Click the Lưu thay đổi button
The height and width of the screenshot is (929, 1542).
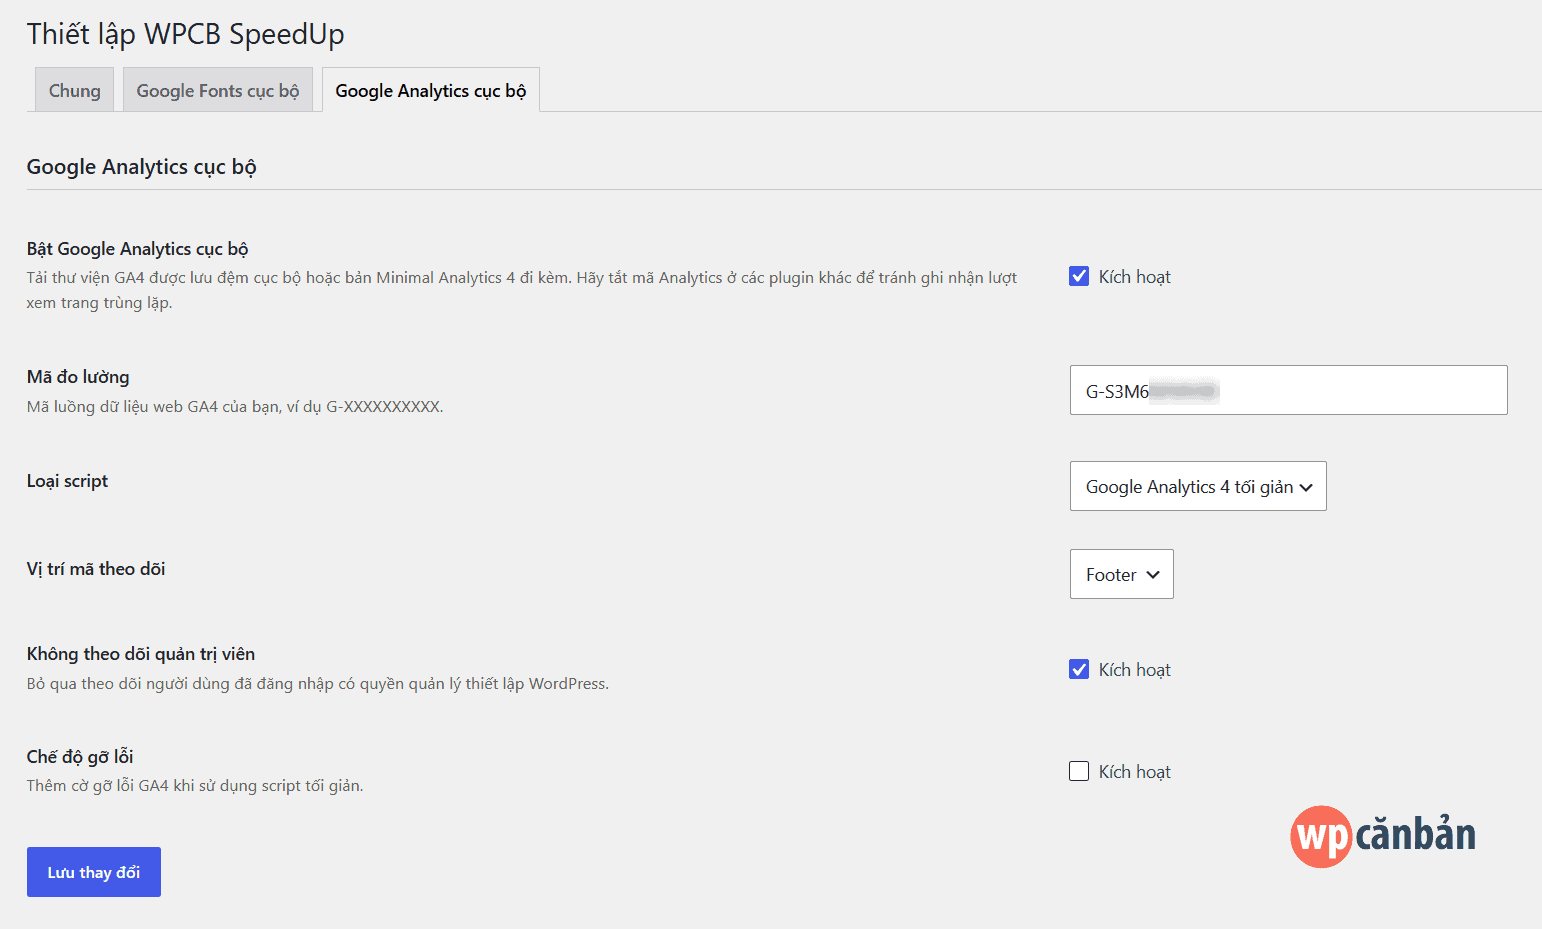(94, 872)
